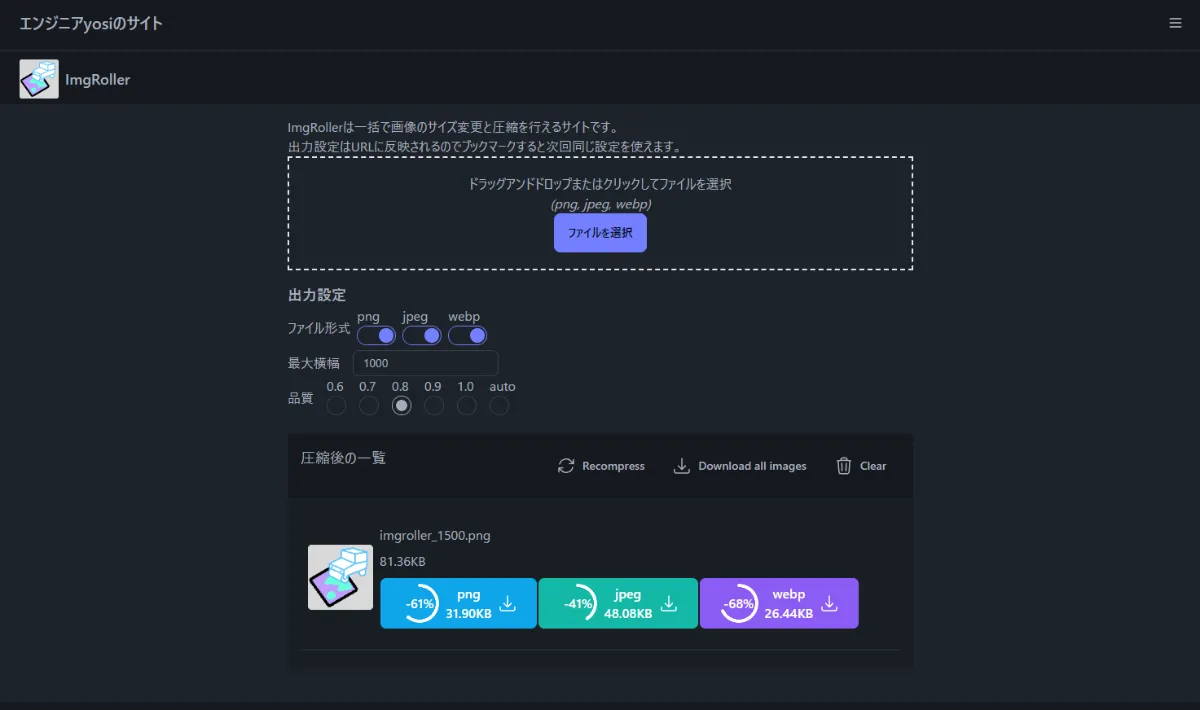
Task: Open the hamburger menu in the header
Action: coord(1175,23)
